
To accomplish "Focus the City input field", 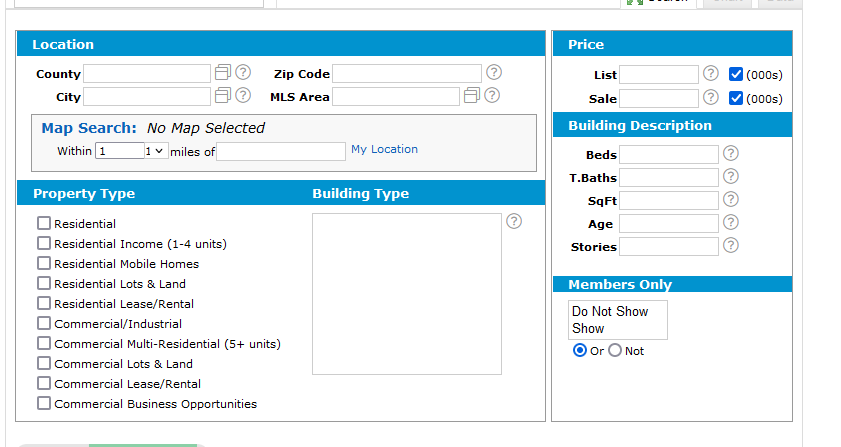I will [147, 97].
